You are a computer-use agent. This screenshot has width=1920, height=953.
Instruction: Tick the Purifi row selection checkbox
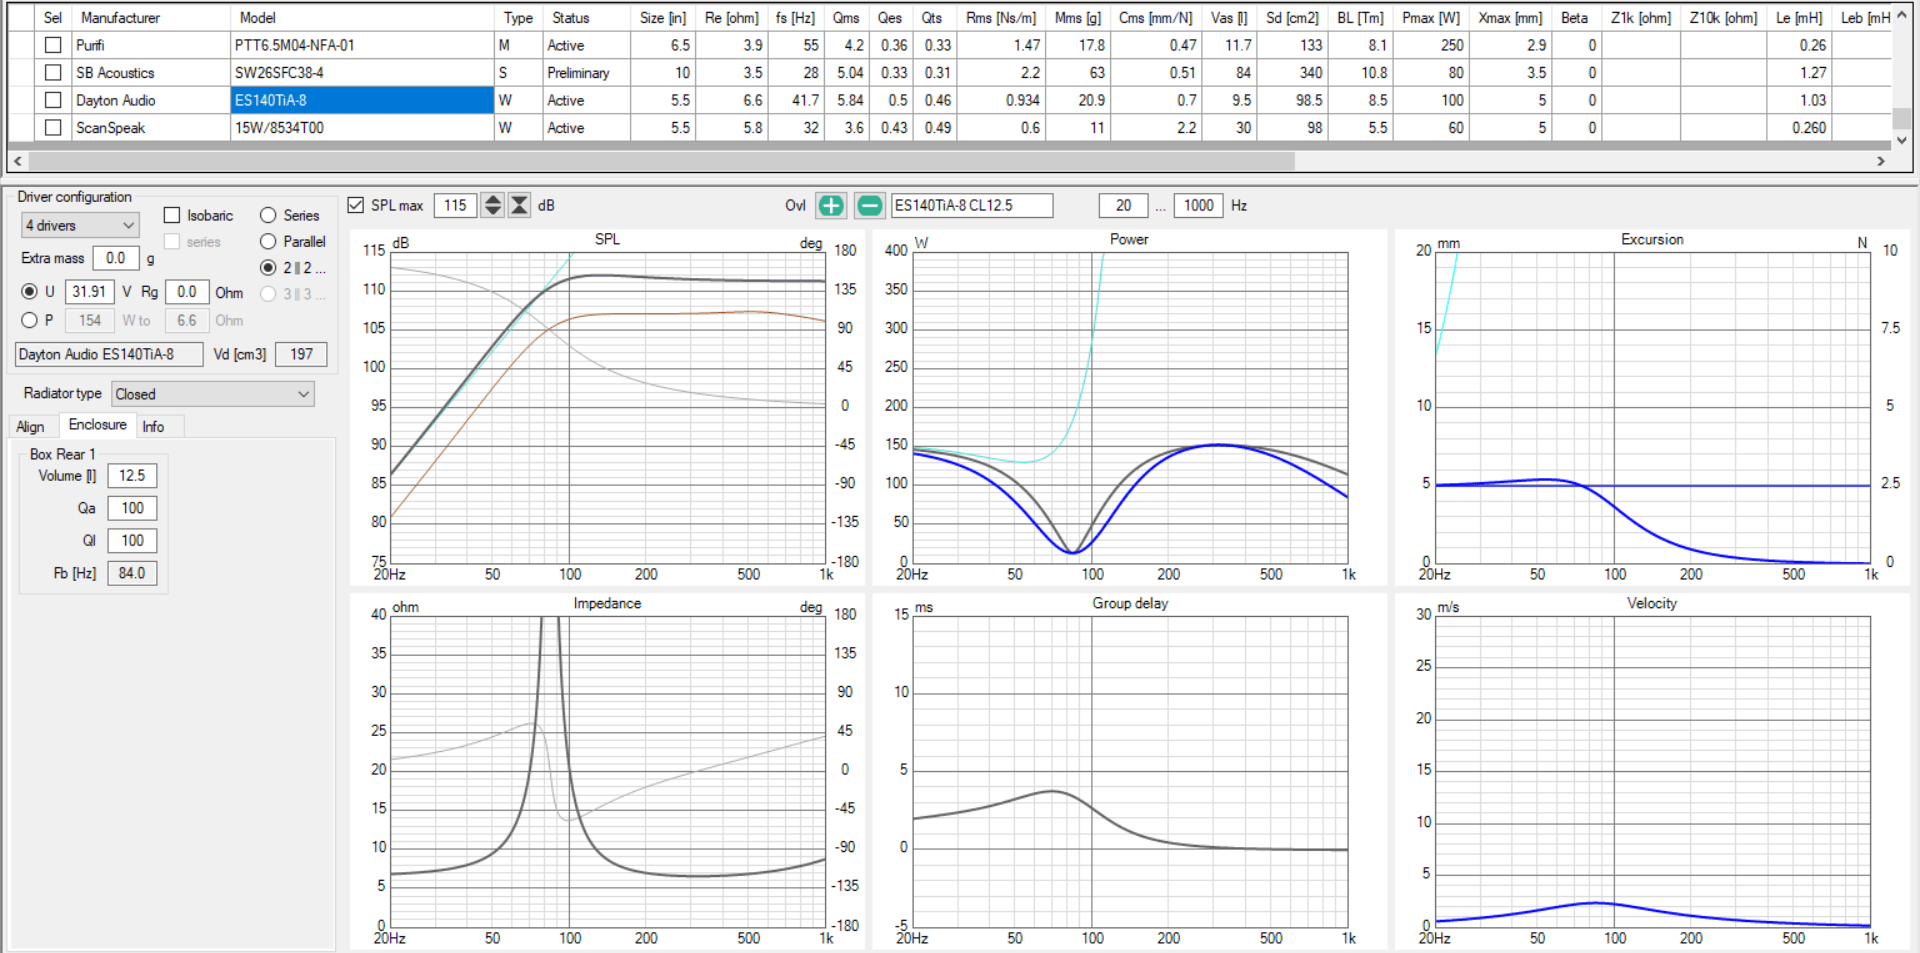[x=53, y=45]
